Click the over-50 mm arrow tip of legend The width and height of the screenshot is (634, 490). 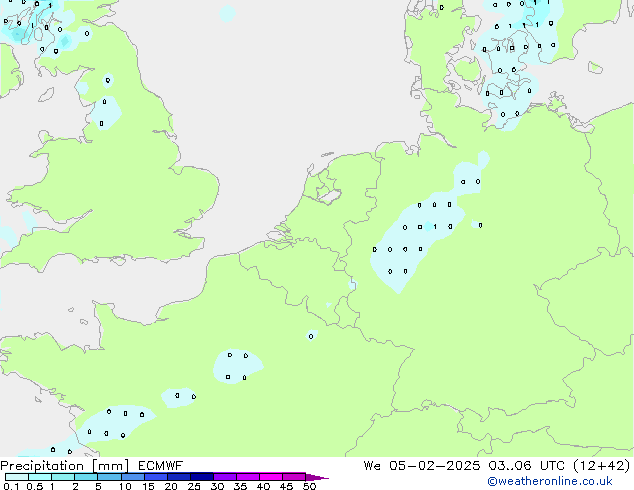tap(317, 477)
